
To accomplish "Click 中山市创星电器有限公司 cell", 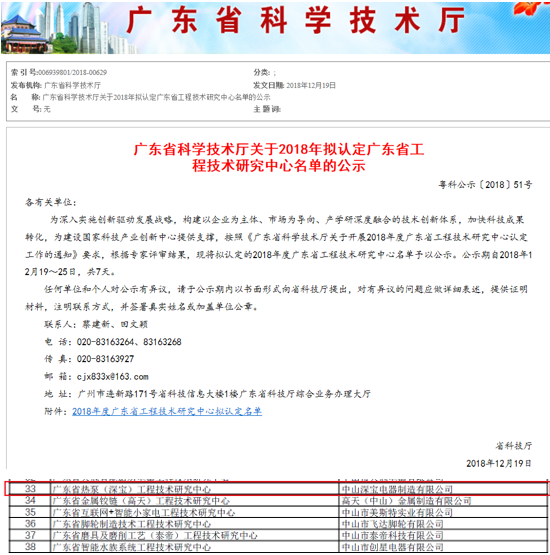I will click(443, 547).
